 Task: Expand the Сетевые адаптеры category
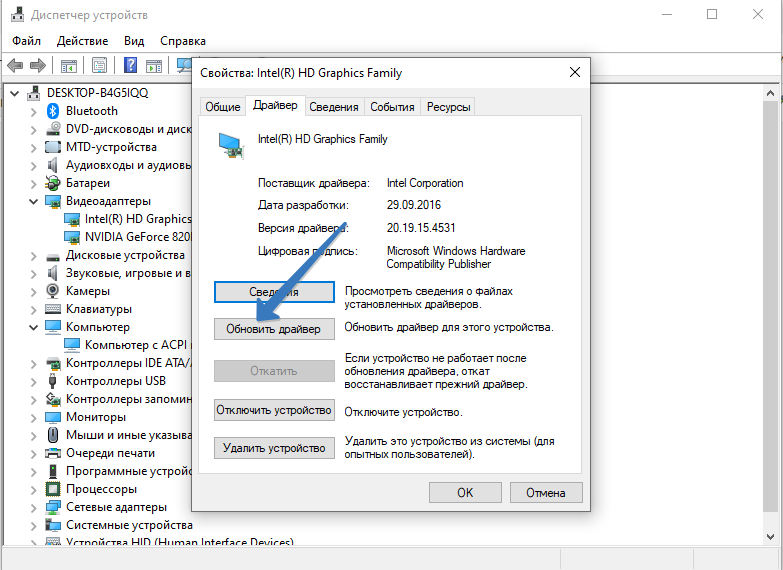click(x=33, y=507)
